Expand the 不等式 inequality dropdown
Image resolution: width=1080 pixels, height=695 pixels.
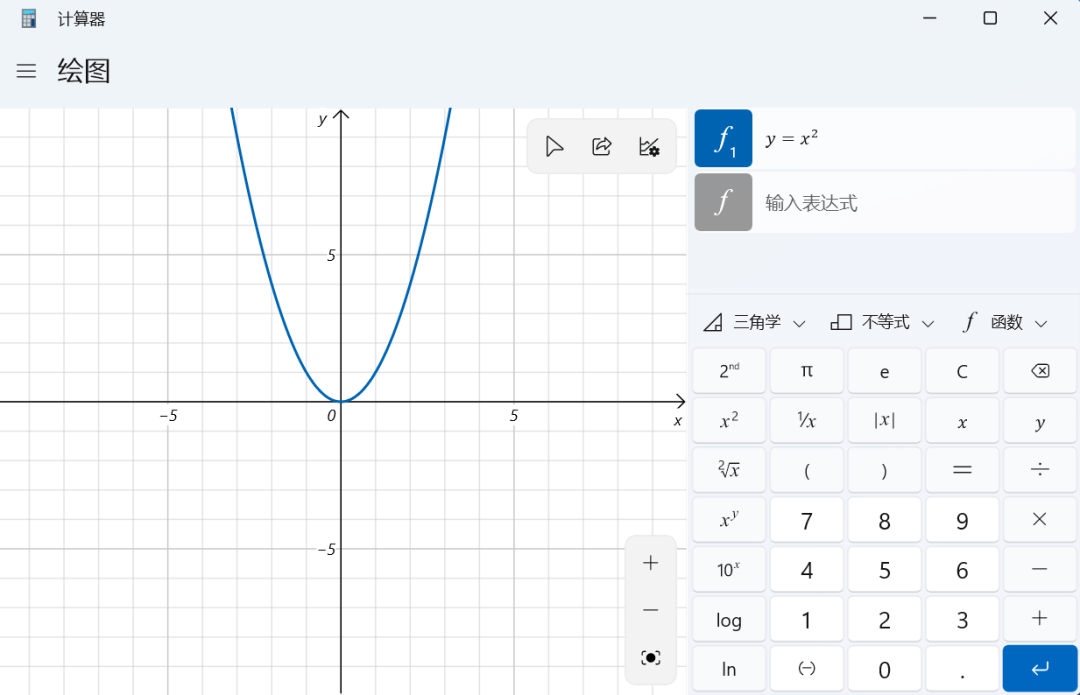882,322
